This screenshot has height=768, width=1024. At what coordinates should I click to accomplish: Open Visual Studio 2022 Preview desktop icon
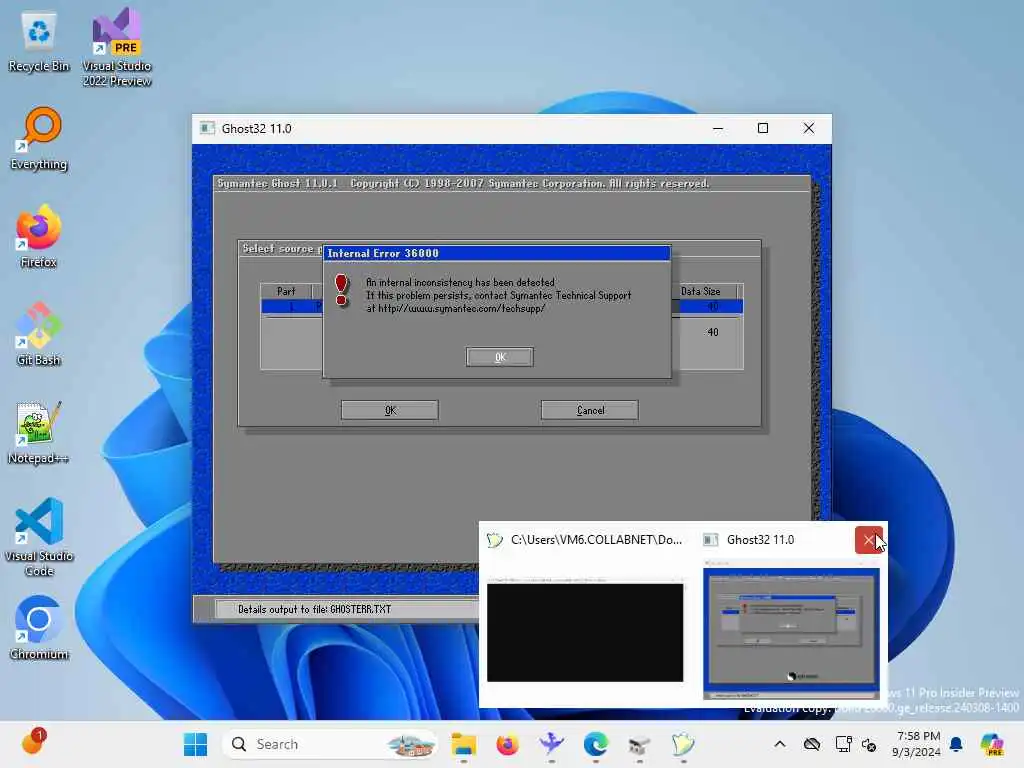(117, 47)
